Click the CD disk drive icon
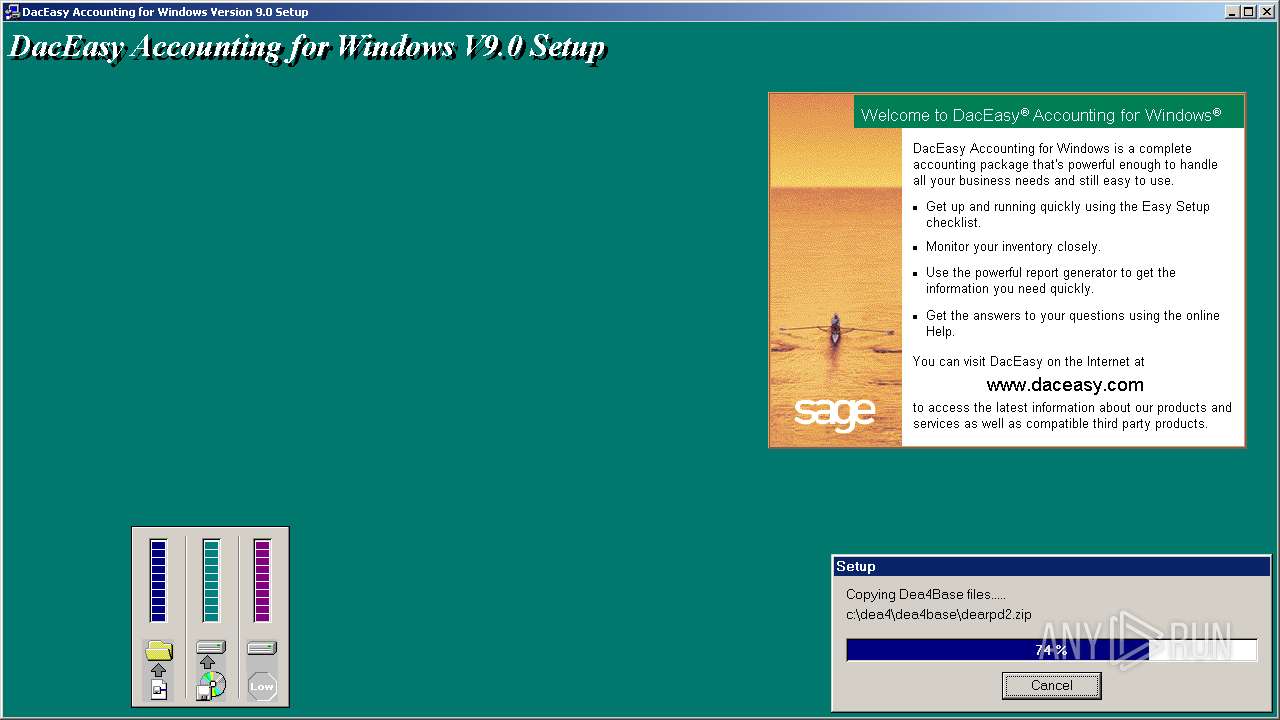 coord(211,685)
